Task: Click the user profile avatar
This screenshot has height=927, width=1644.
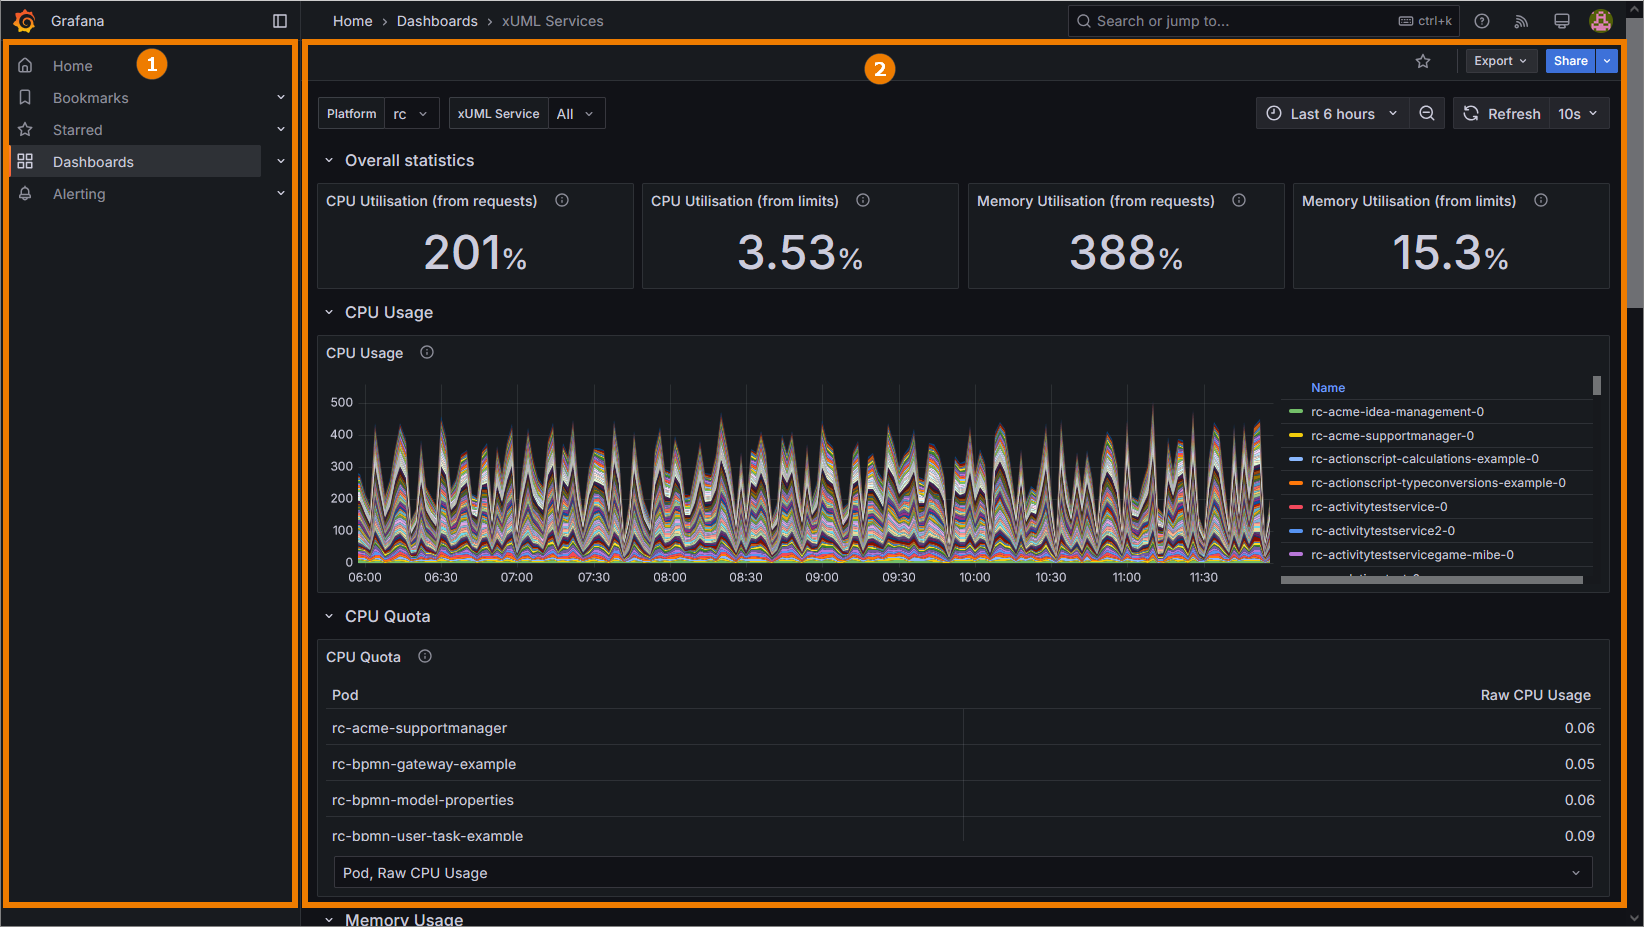Action: point(1600,21)
